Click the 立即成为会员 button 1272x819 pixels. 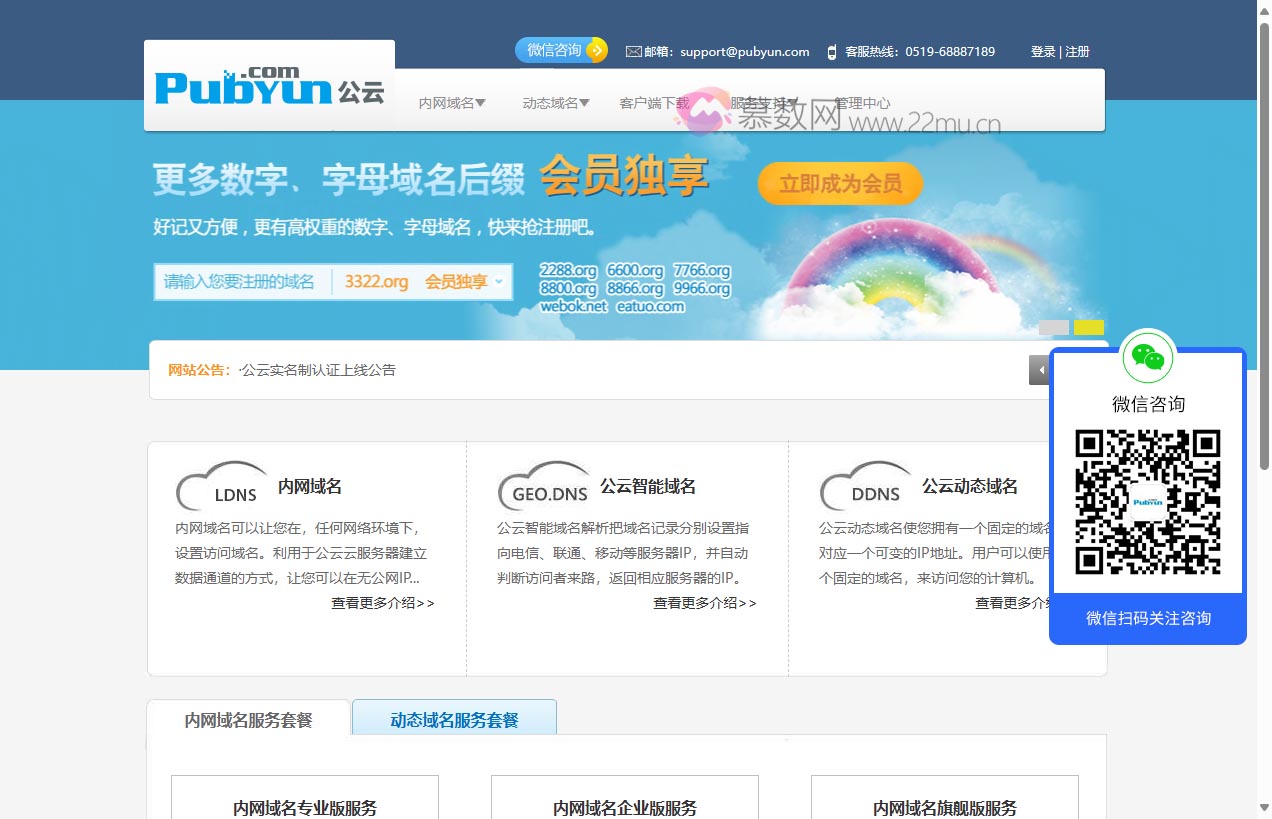point(839,183)
